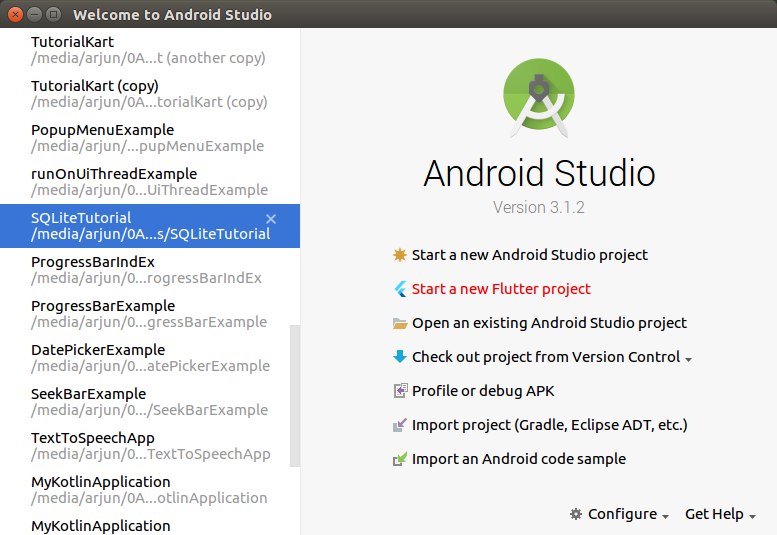The height and width of the screenshot is (535, 777).
Task: Click the blue download arrow icon
Action: (x=399, y=357)
